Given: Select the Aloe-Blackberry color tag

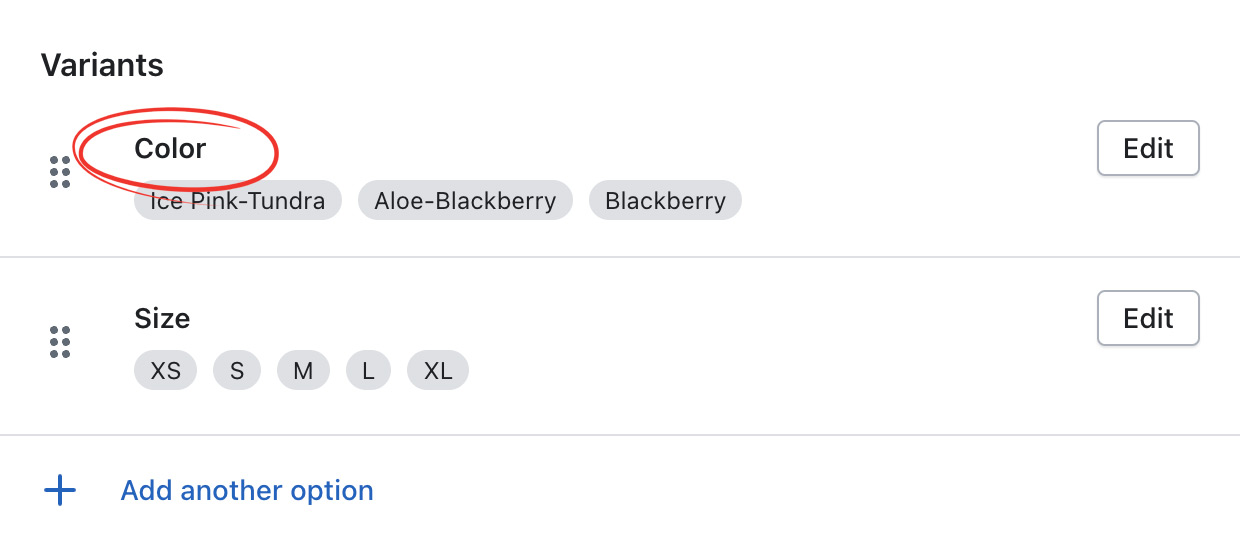Looking at the screenshot, I should click(465, 201).
